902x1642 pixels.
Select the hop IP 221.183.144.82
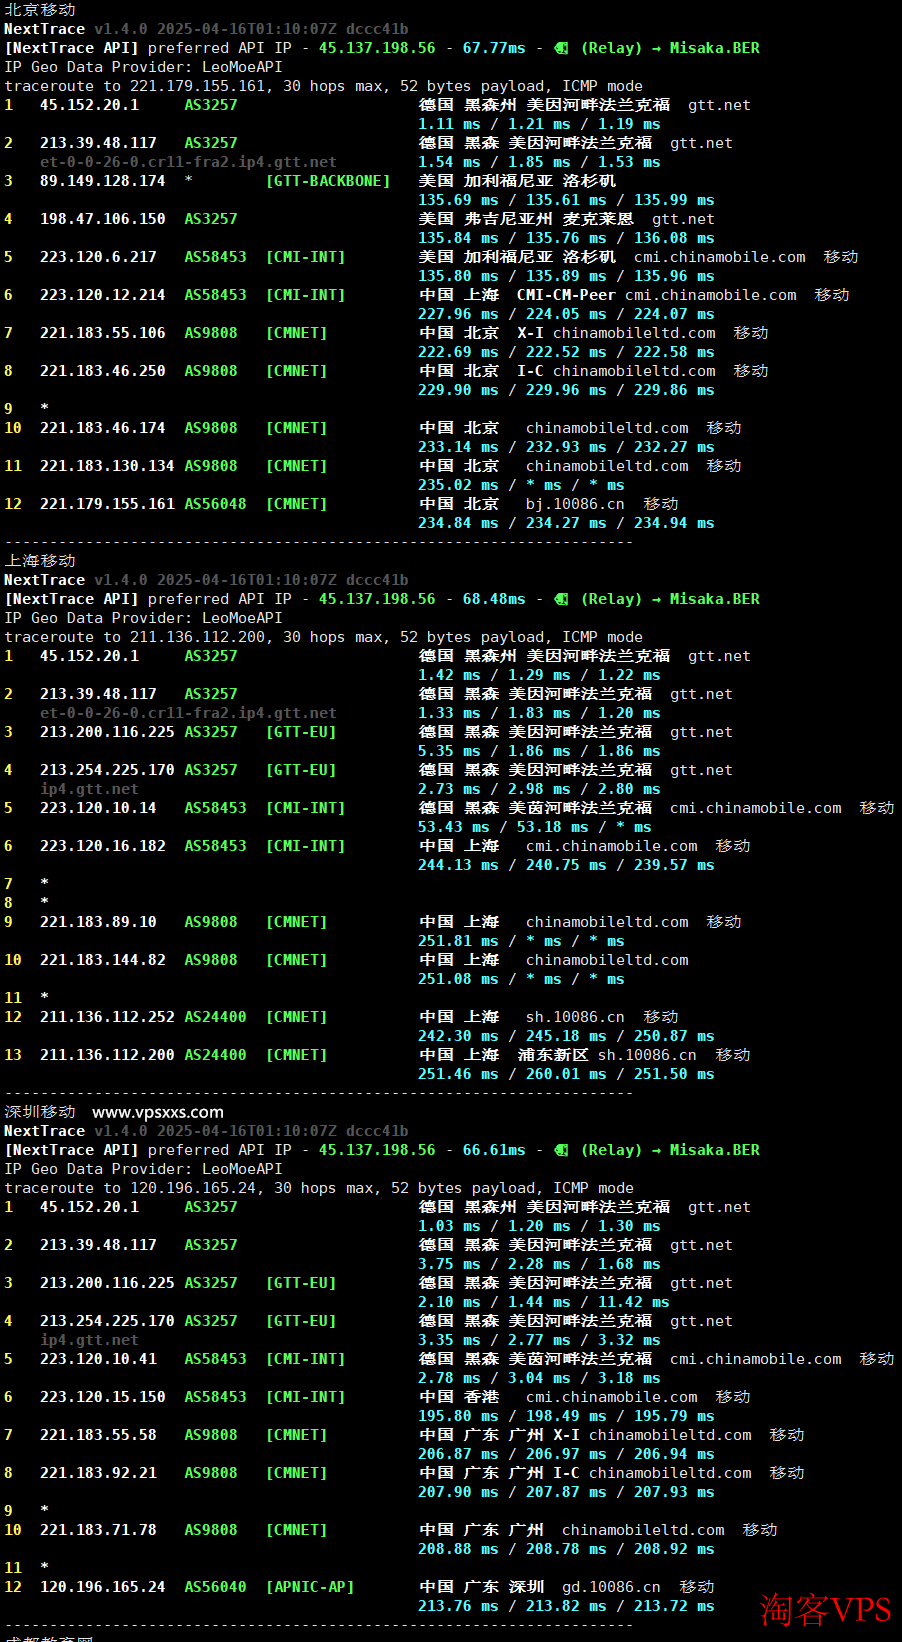[x=103, y=960]
